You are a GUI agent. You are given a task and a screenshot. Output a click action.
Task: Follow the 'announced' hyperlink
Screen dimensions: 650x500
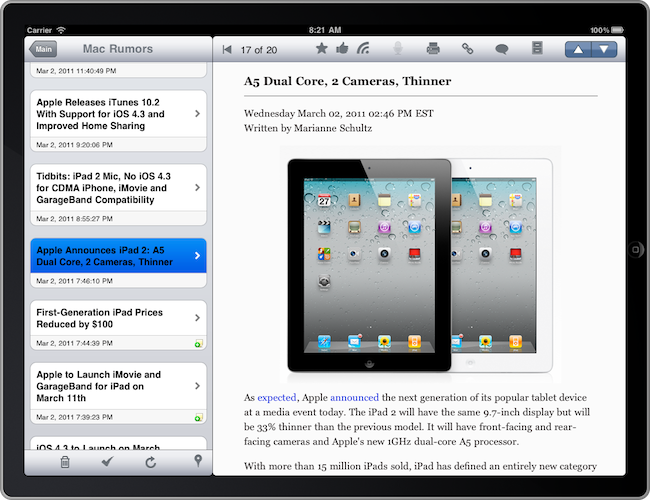click(x=354, y=398)
